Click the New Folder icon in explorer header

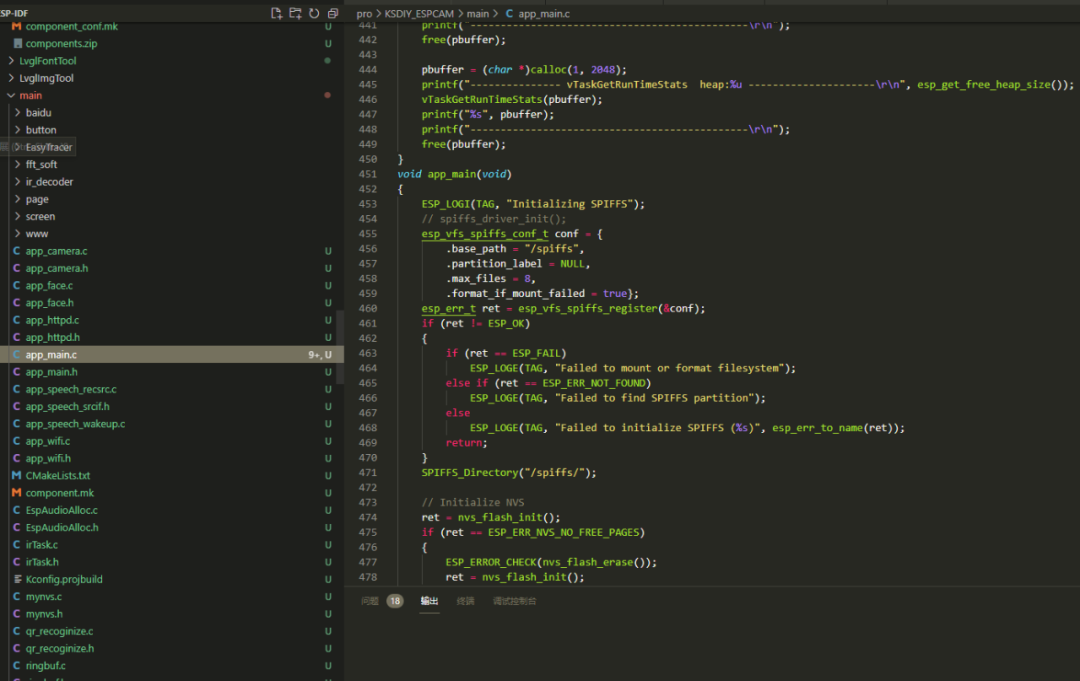tap(295, 13)
